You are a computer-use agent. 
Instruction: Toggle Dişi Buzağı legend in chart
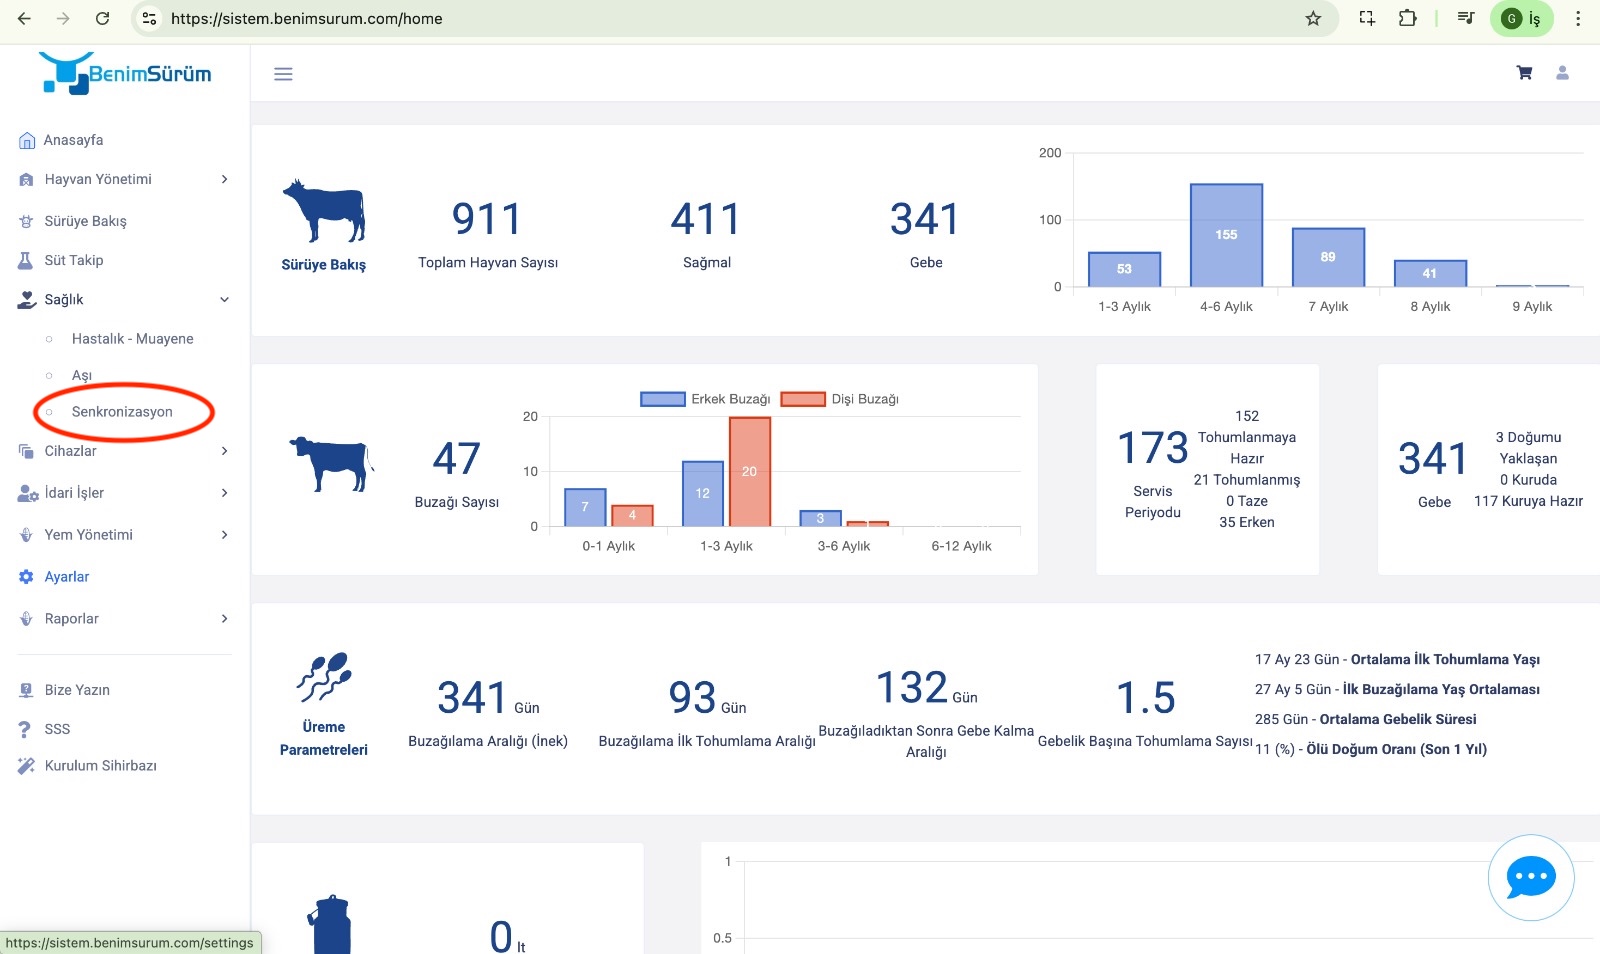tap(840, 399)
